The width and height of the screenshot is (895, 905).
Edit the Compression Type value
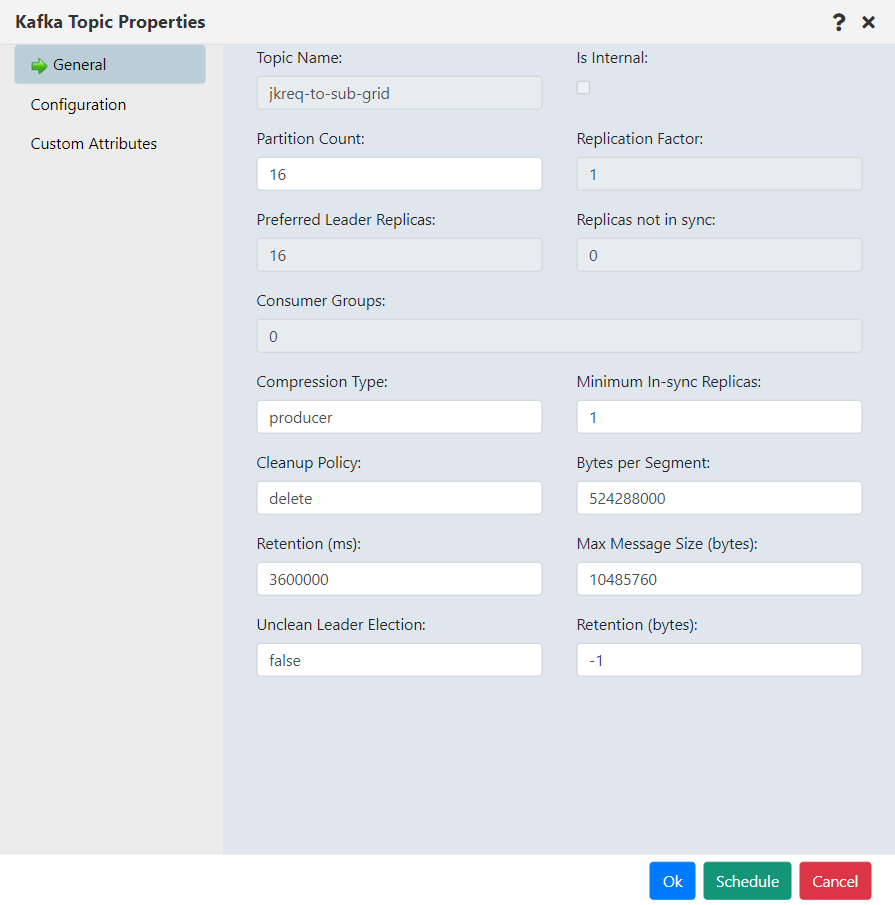[399, 416]
